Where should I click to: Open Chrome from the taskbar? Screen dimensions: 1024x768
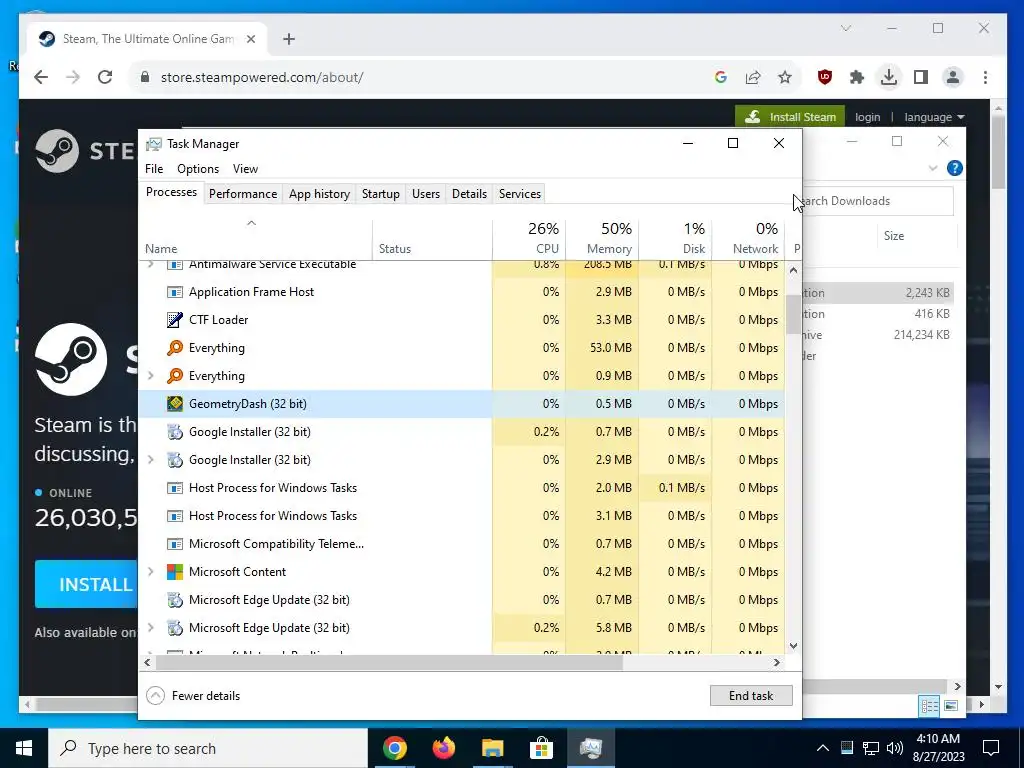coord(394,748)
